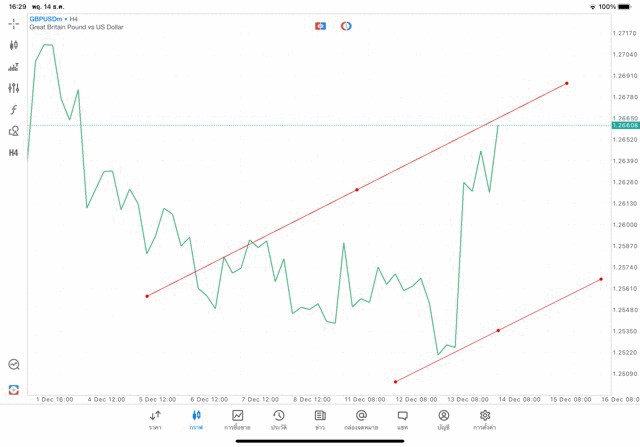Screen dimensions: 640x447
Task: Open the ประวัติ (History) tab
Action: pos(279,420)
